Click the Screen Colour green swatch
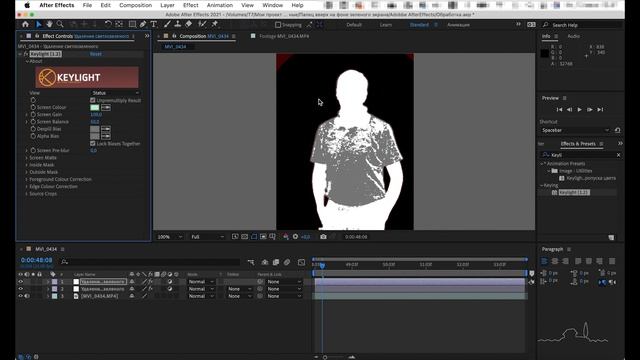Screen dimensions: 640x360 point(95,107)
